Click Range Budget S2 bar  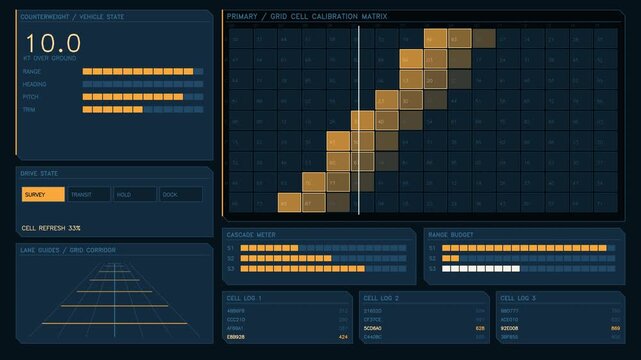(529, 258)
